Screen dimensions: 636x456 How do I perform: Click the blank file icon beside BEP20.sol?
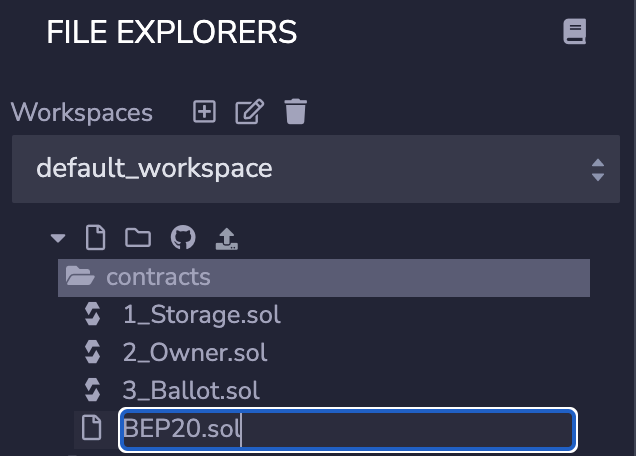tap(92, 429)
